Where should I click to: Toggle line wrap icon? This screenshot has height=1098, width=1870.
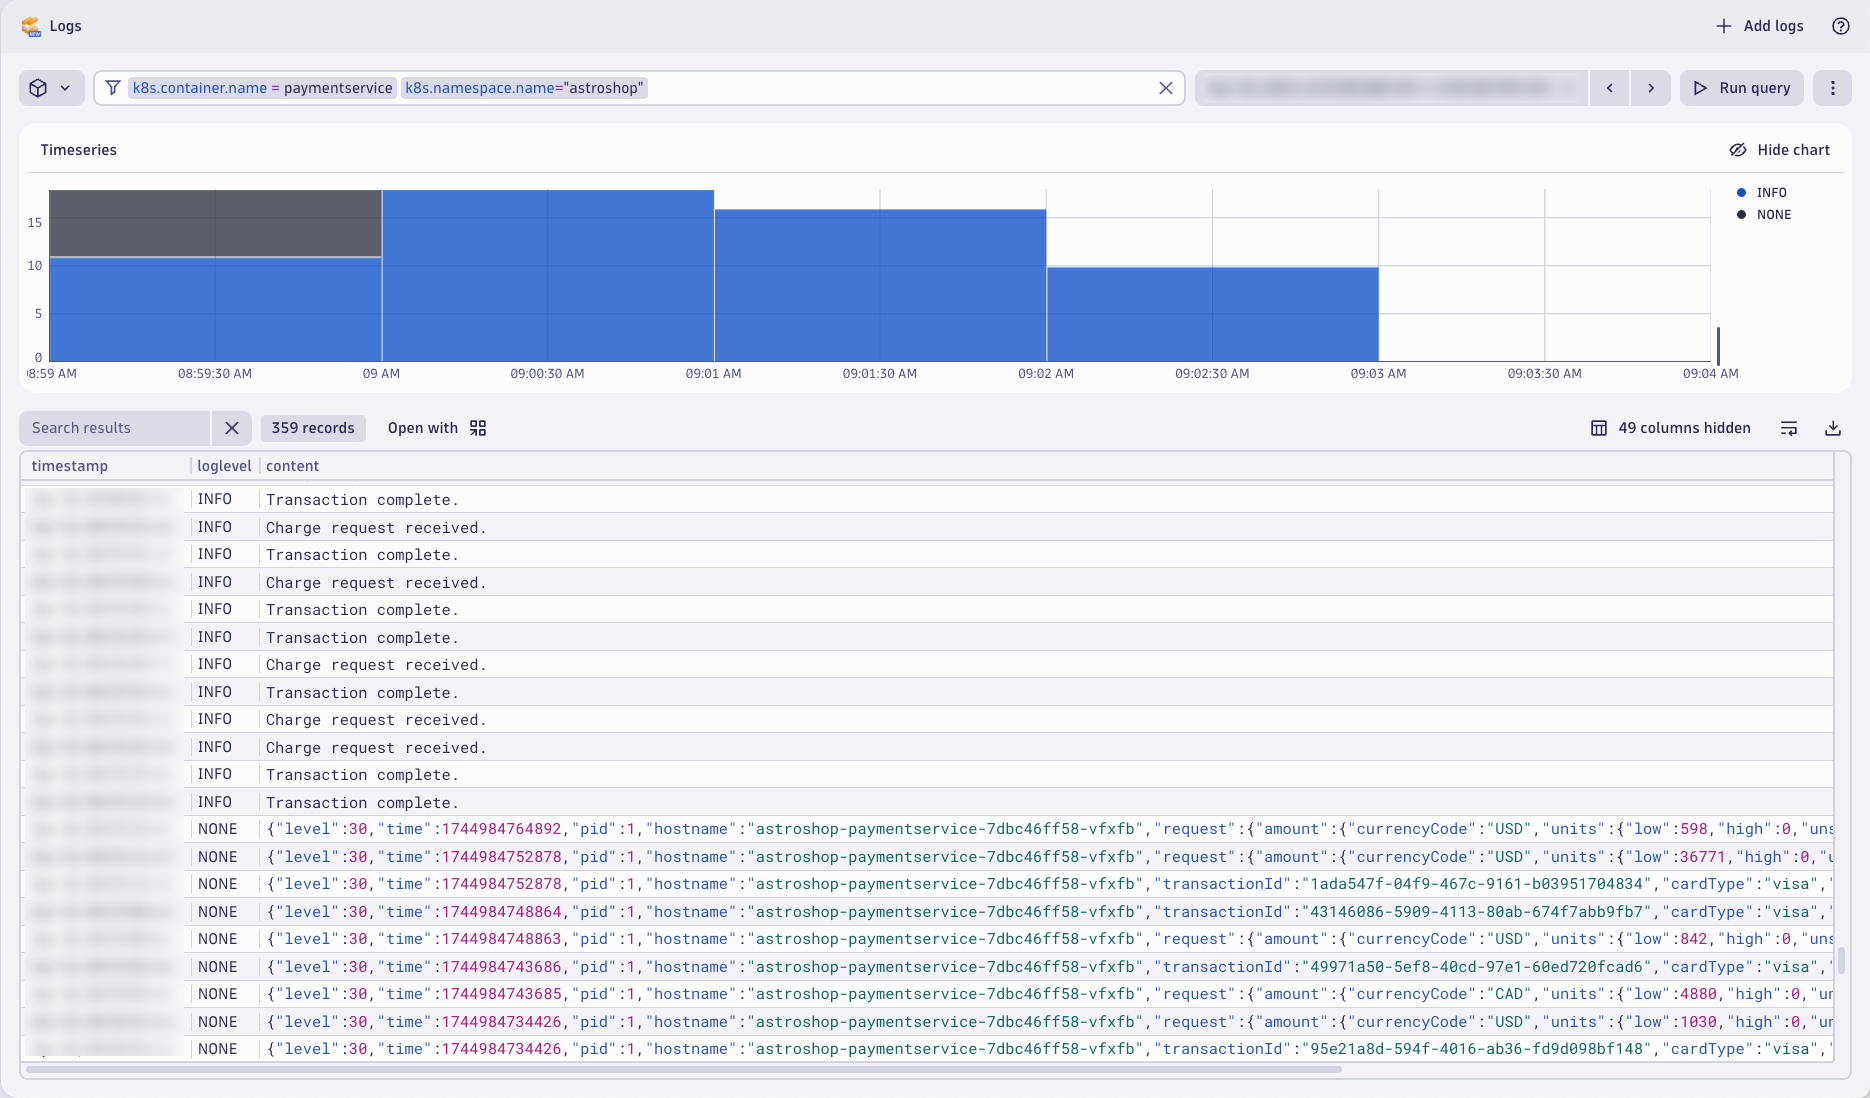(x=1789, y=428)
